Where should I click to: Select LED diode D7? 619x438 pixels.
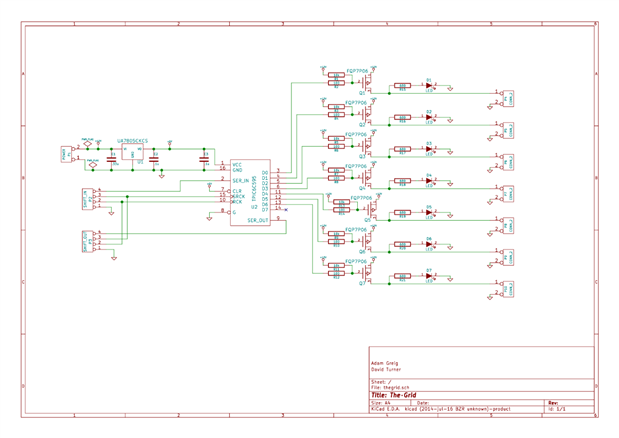click(x=429, y=276)
